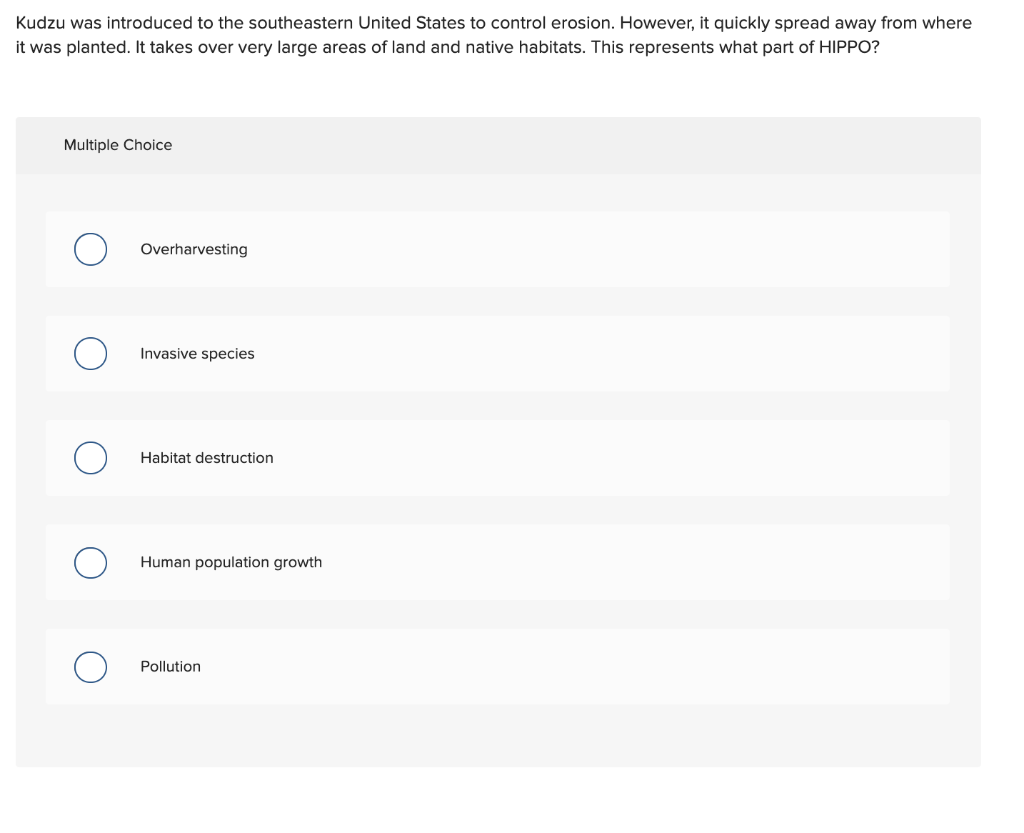Select the Pollution radio circle

point(91,667)
